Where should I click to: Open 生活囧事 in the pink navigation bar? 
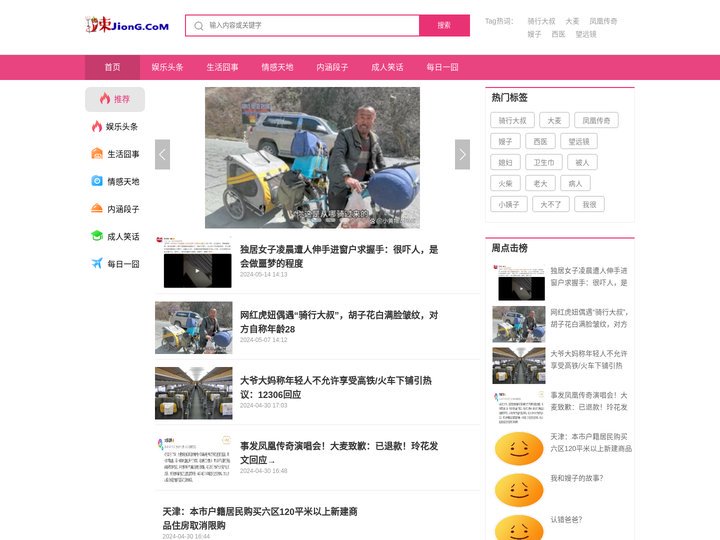(222, 68)
